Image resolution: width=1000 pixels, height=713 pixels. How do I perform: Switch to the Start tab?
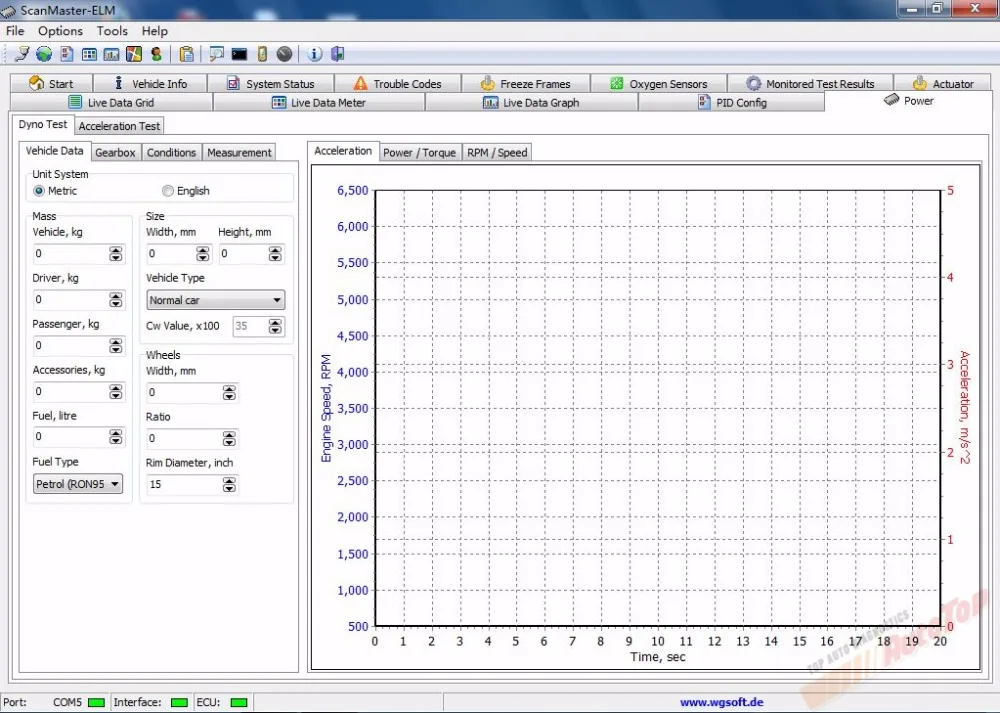tap(51, 84)
